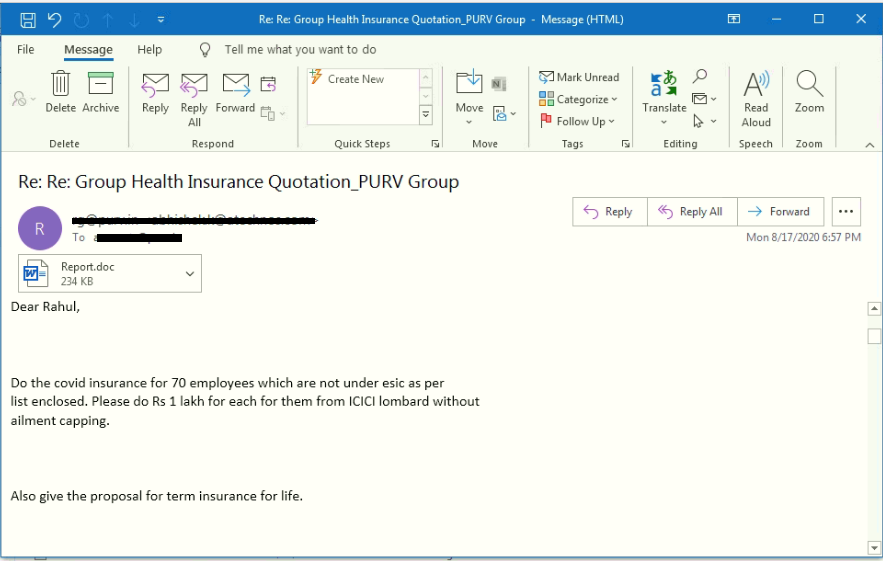This screenshot has width=883, height=561.
Task: Click the Archive icon in ribbon
Action: pyautogui.click(x=100, y=84)
